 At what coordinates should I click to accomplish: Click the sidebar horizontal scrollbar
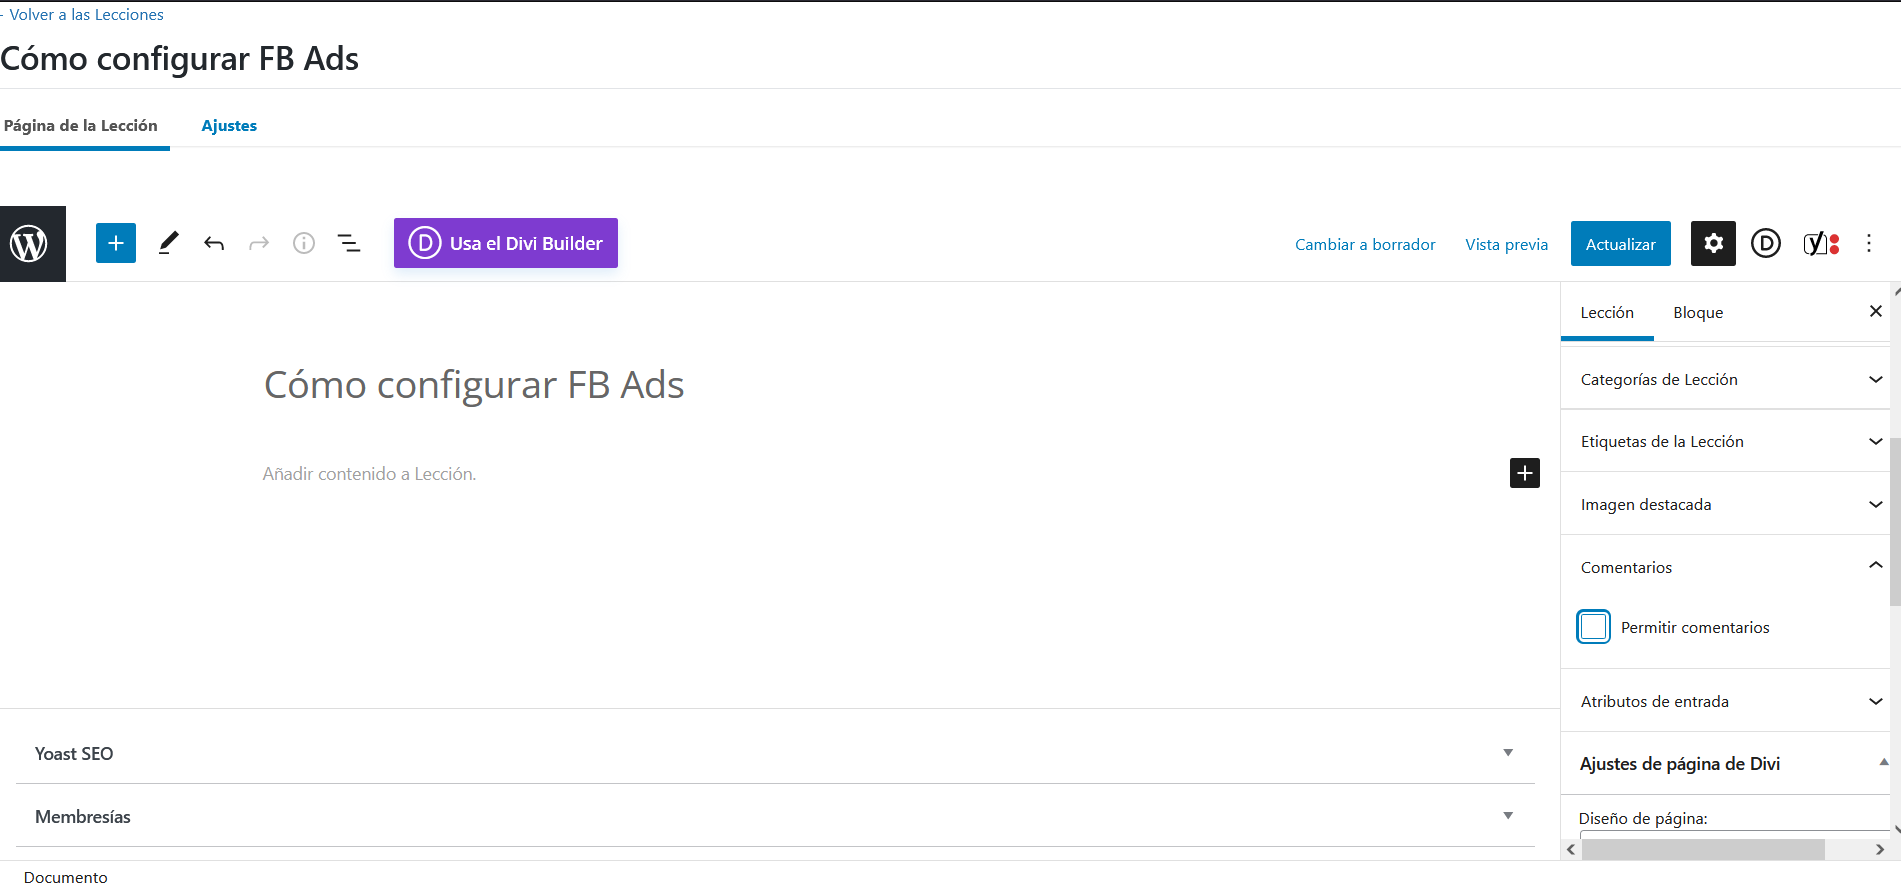pyautogui.click(x=1703, y=849)
